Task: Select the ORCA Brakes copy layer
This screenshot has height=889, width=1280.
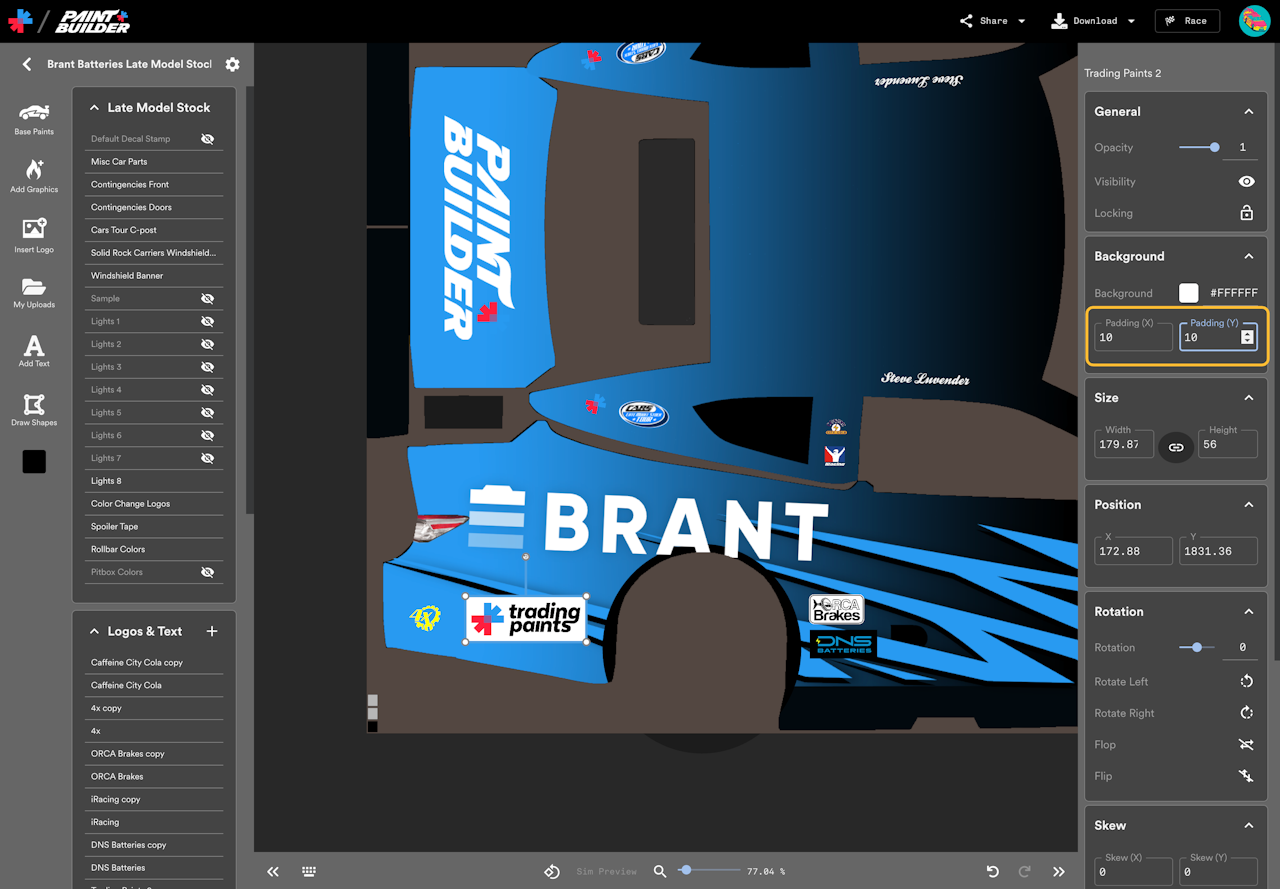Action: tap(128, 754)
